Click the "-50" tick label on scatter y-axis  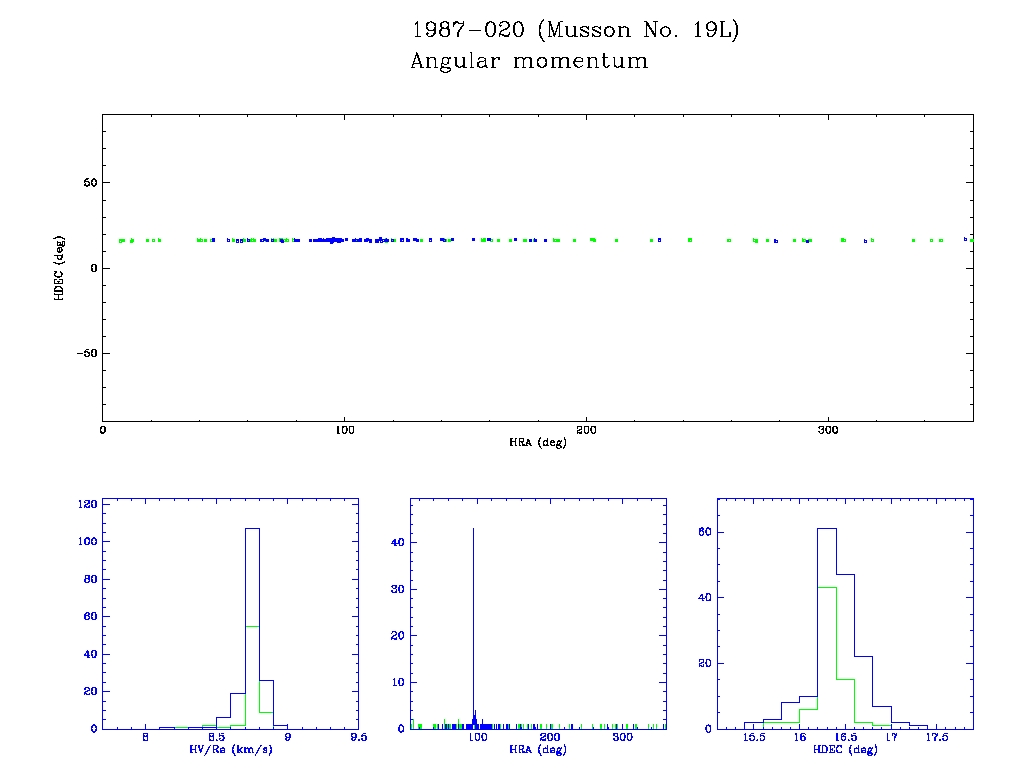83,354
